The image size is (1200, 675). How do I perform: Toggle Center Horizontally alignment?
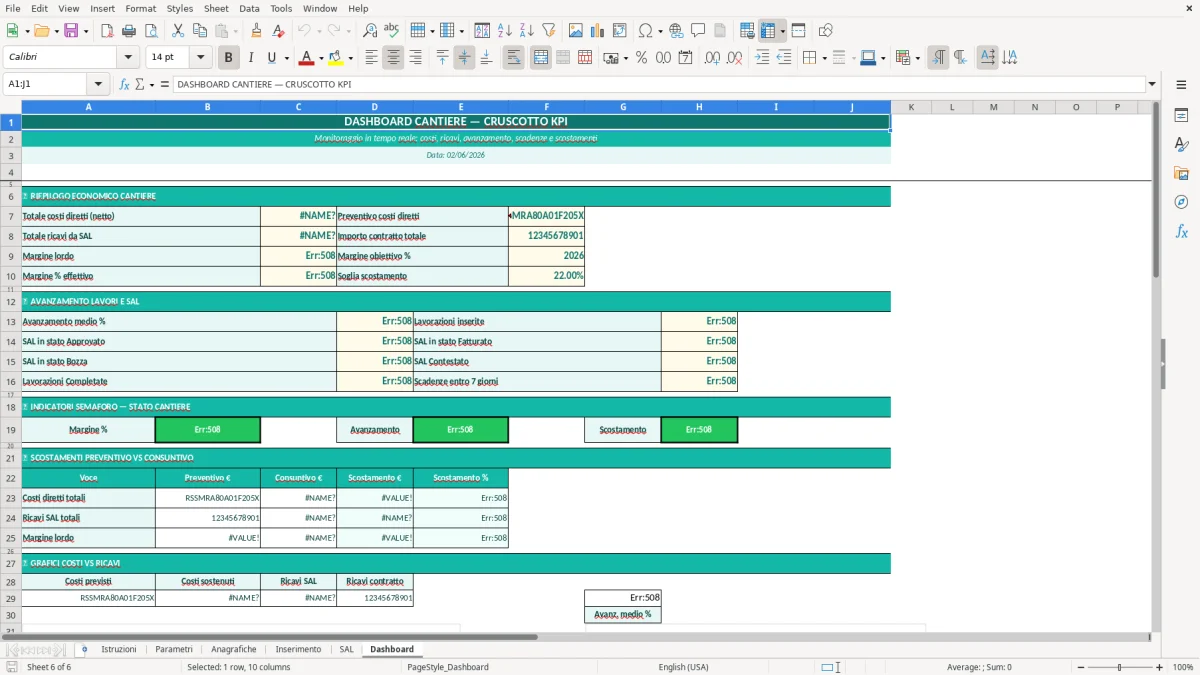[393, 58]
